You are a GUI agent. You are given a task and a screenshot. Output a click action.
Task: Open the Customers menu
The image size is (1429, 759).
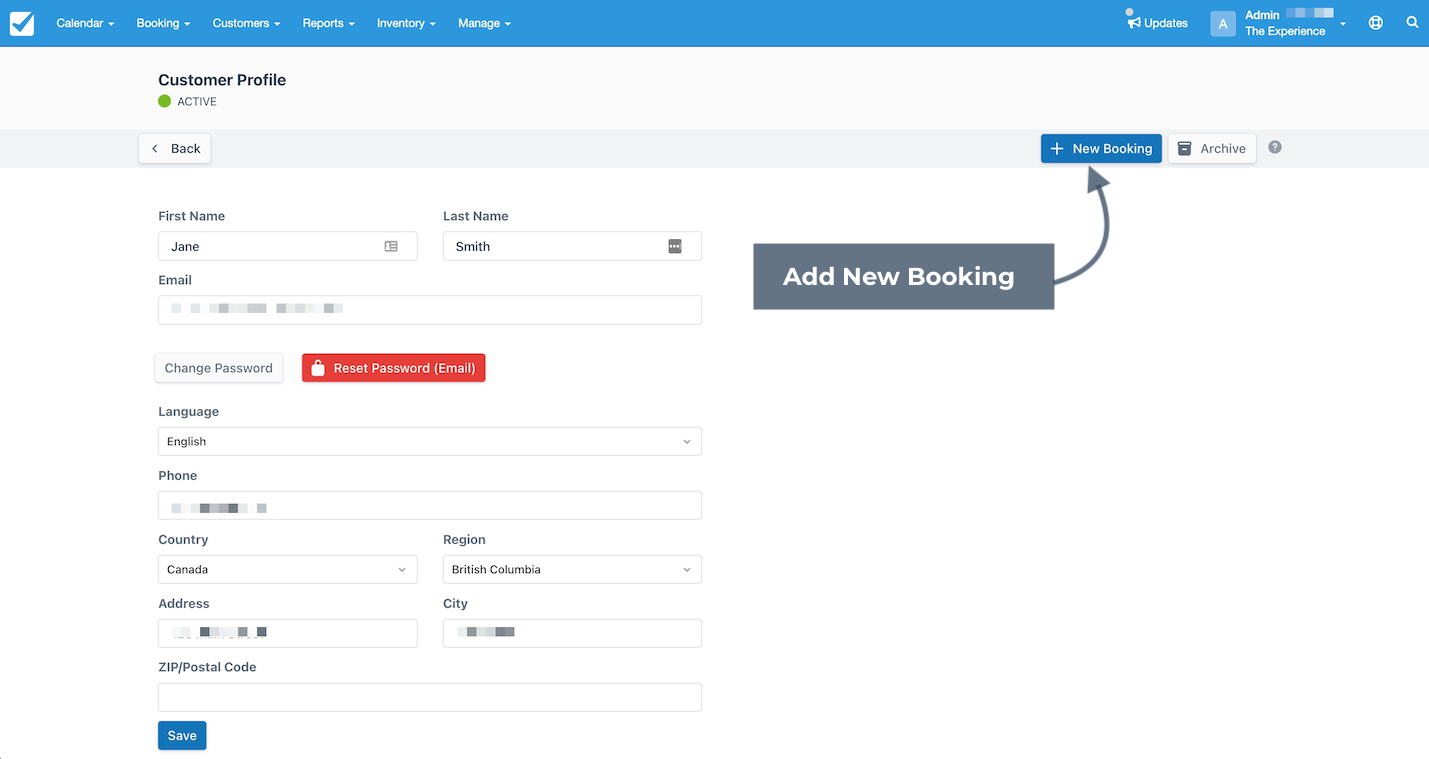[x=246, y=23]
